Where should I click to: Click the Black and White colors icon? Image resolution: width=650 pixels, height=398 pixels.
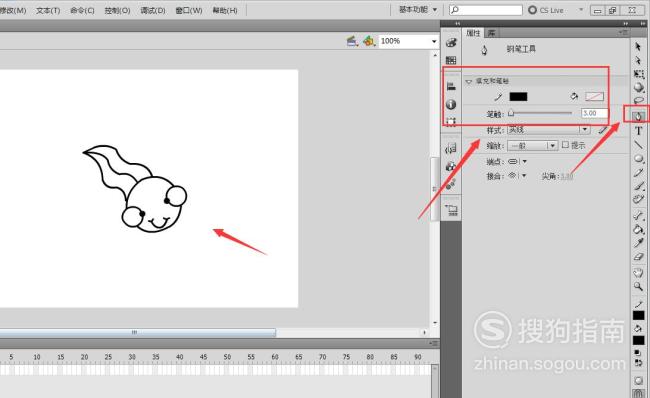pyautogui.click(x=638, y=353)
